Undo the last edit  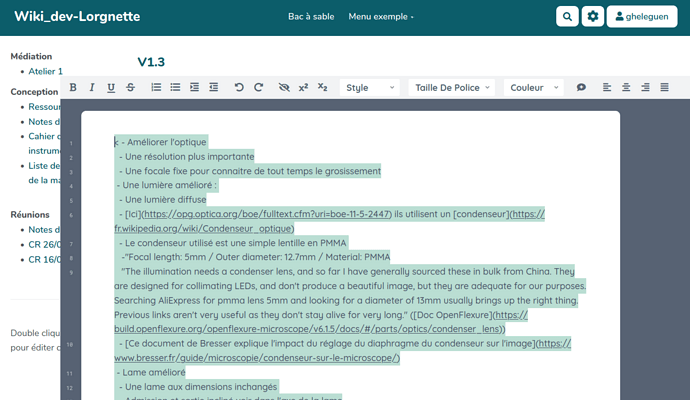[x=239, y=88]
